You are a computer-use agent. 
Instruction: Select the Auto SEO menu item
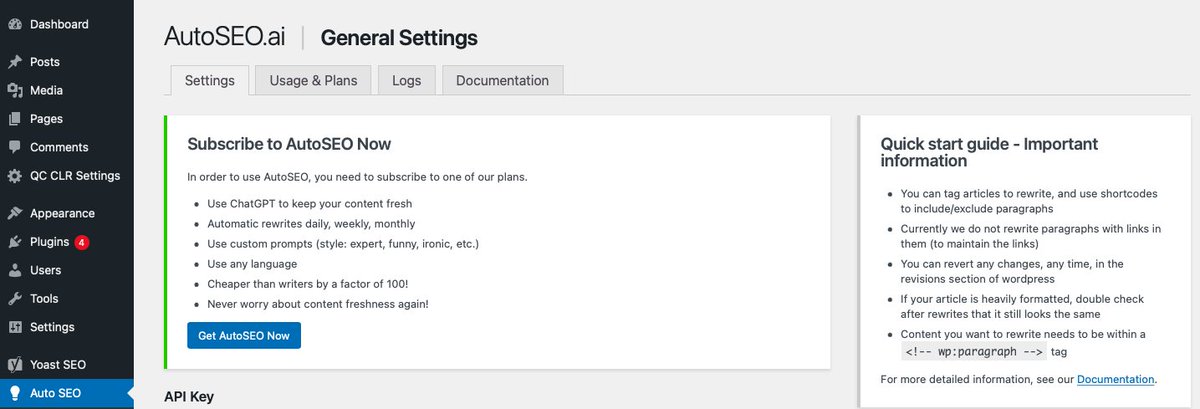point(67,393)
